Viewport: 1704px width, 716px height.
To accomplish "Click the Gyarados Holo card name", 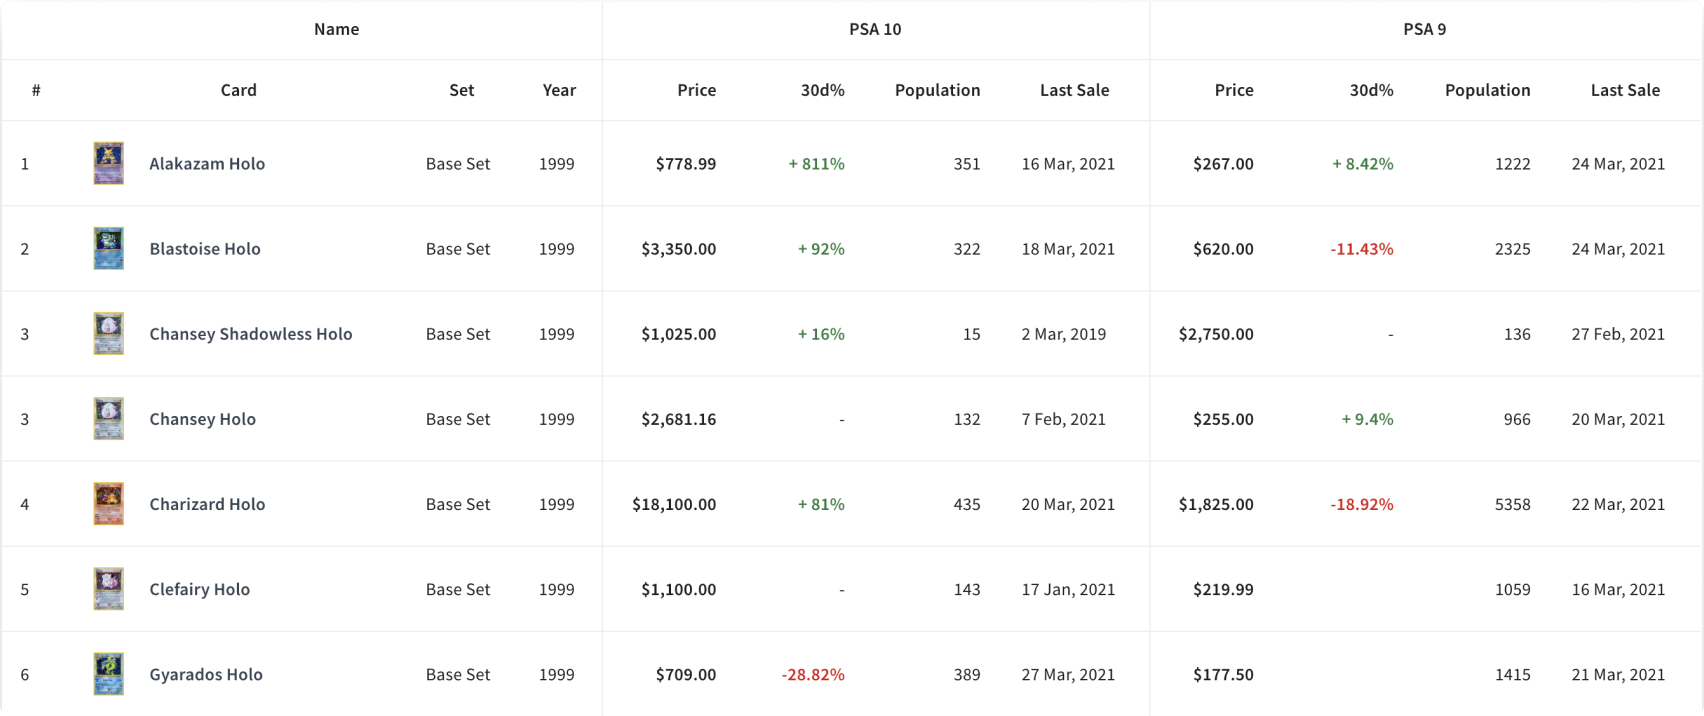I will (x=206, y=675).
